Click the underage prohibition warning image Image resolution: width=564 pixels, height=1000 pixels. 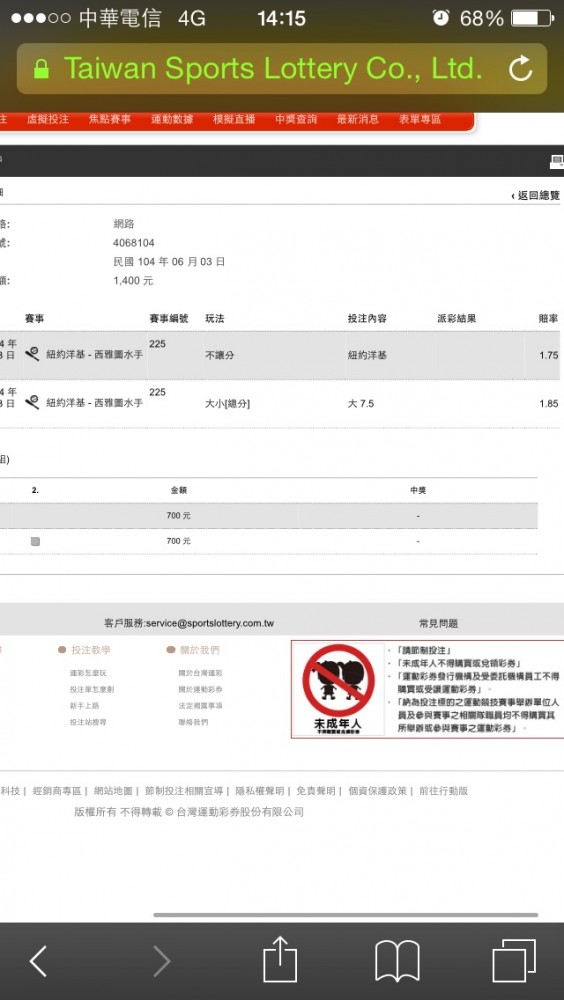(x=338, y=689)
